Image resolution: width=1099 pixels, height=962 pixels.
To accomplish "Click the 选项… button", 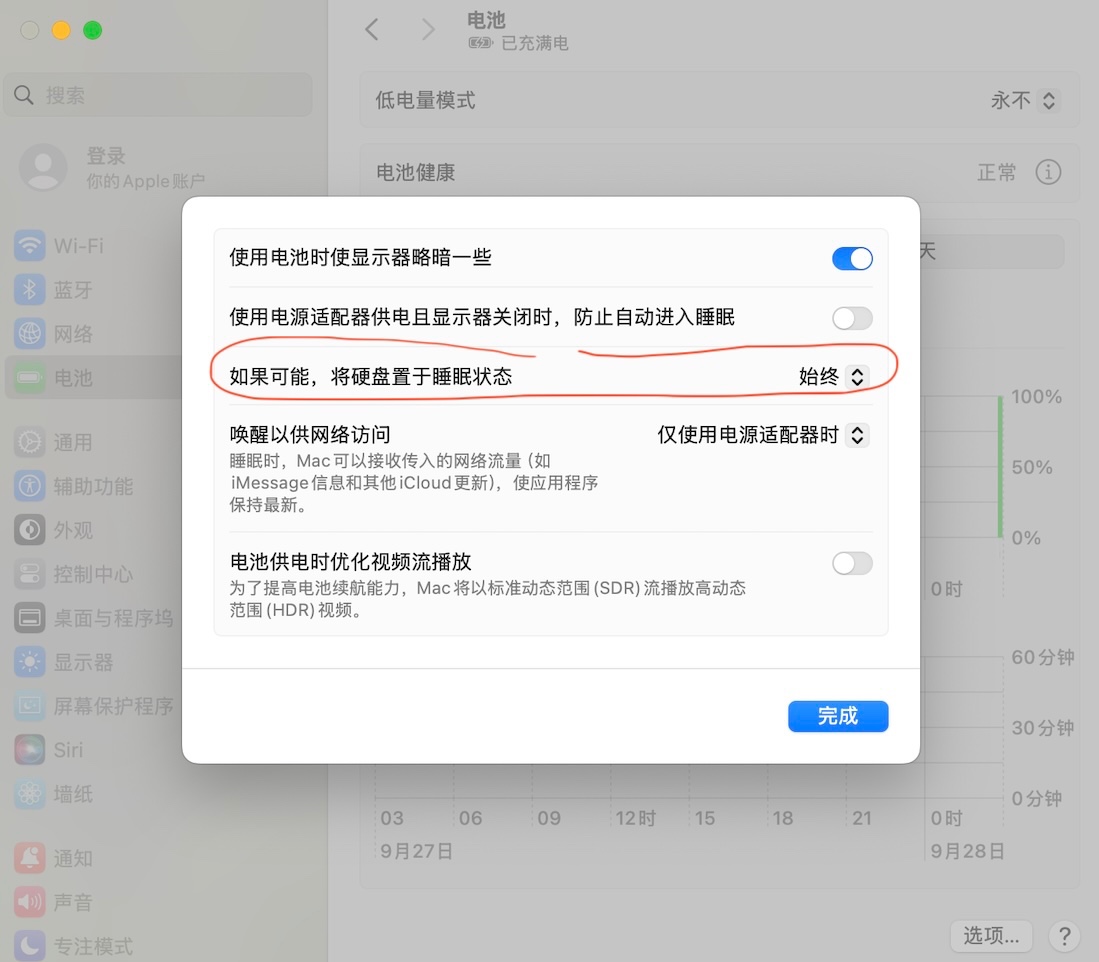I will click(991, 935).
